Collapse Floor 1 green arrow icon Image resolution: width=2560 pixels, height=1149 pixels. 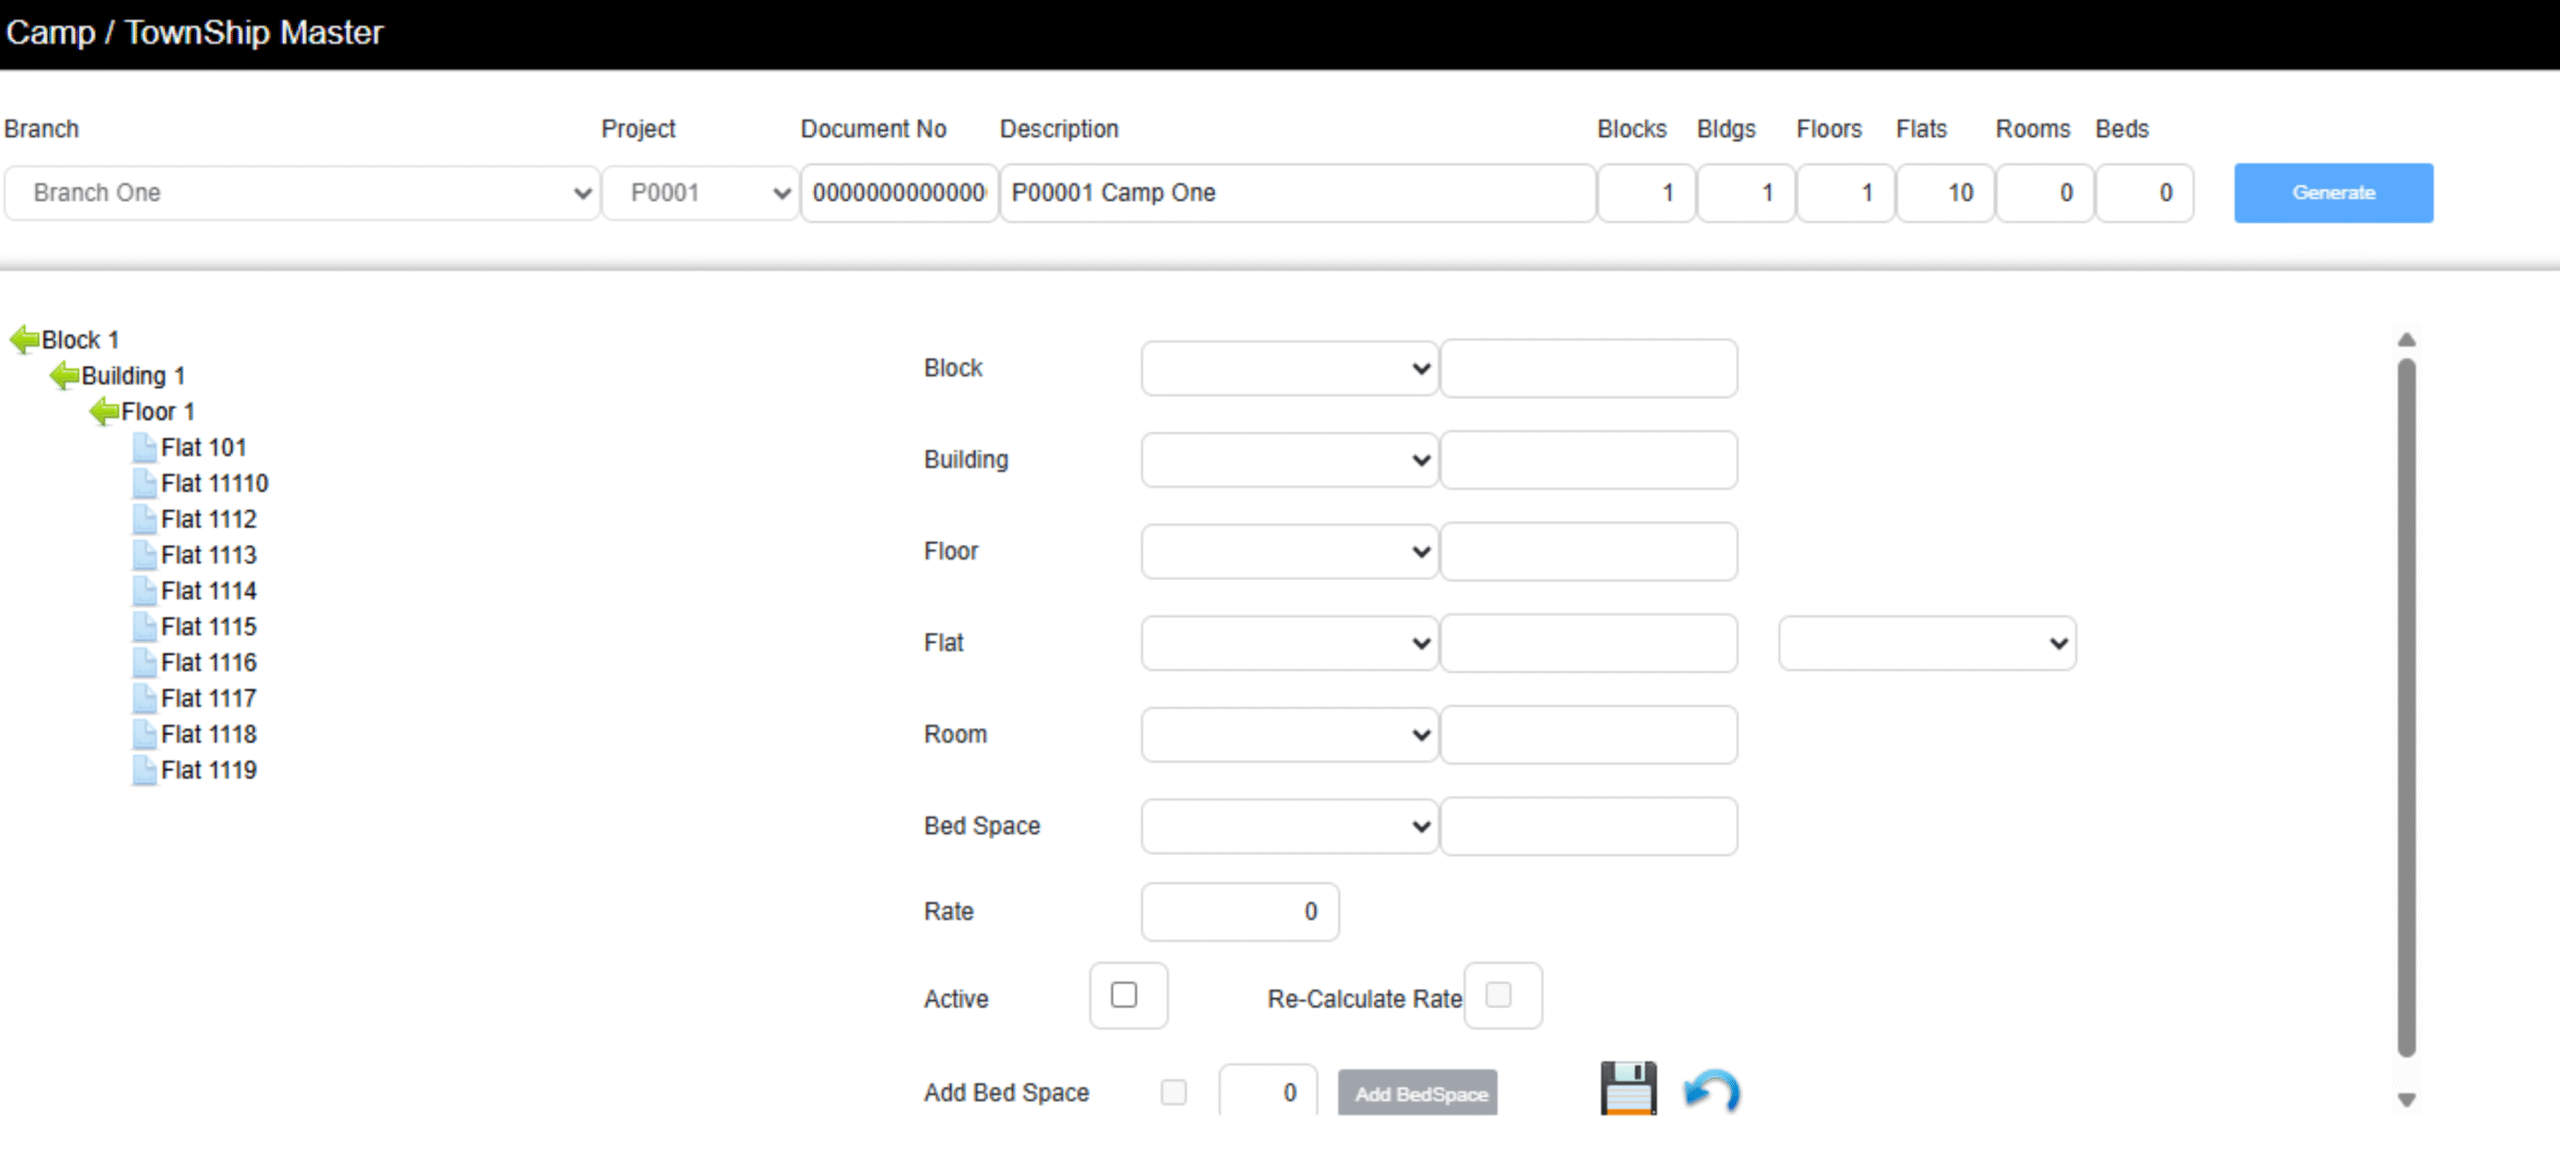(104, 411)
